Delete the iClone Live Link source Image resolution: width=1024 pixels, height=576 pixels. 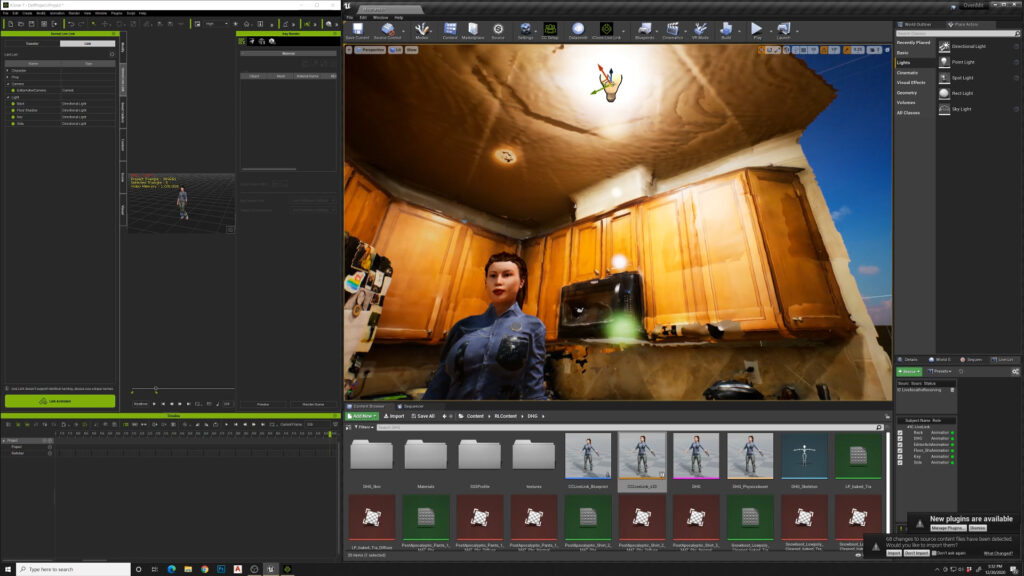pos(952,390)
